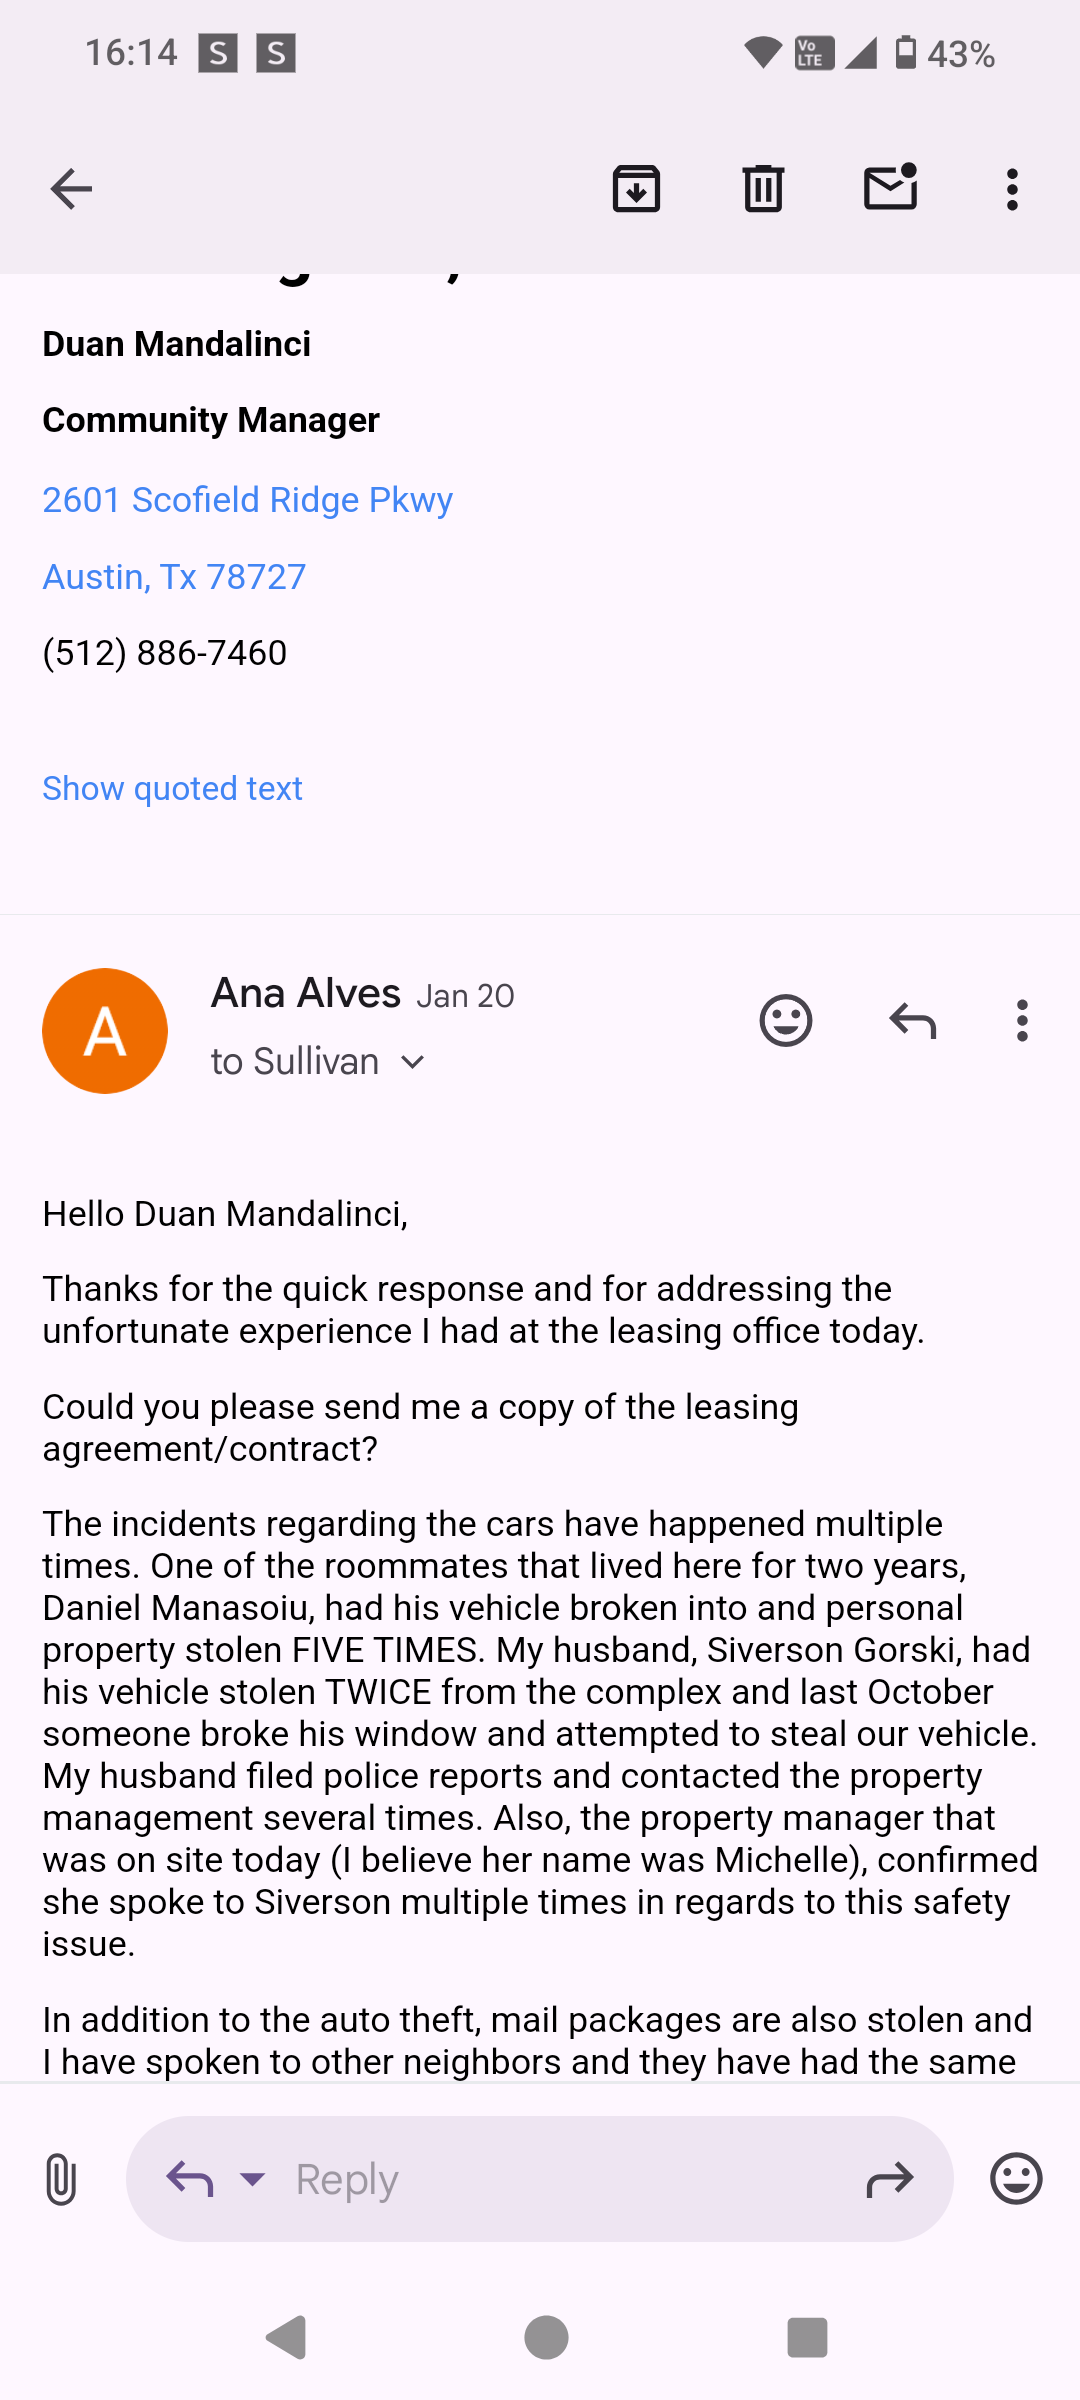Open more options for Ana Alves message

[x=1021, y=1021]
